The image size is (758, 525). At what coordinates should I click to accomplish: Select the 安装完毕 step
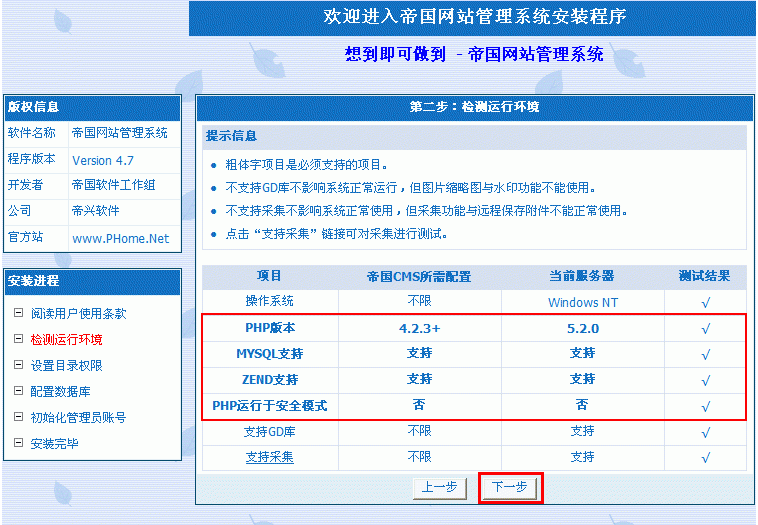click(x=54, y=443)
